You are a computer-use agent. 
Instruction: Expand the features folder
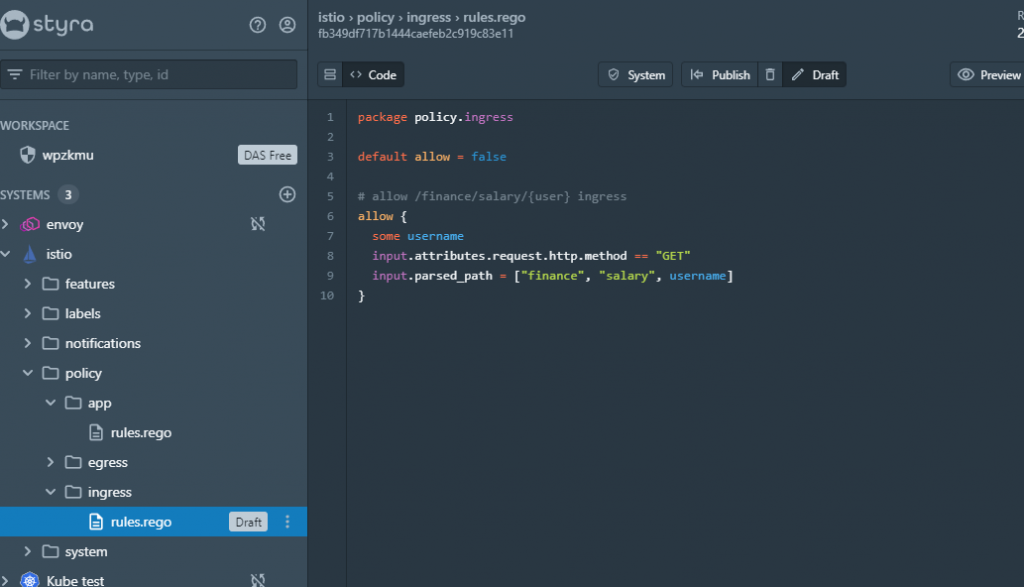click(27, 284)
